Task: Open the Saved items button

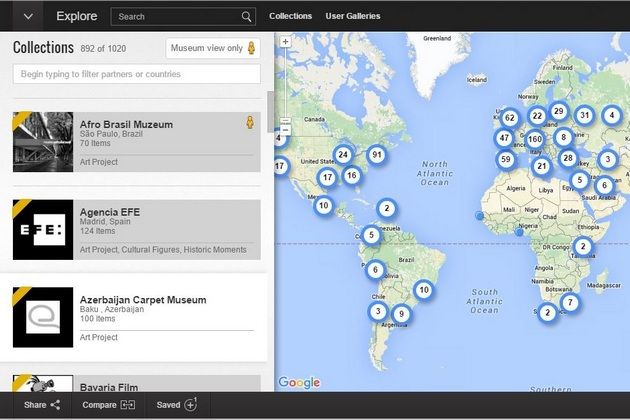Action: coord(177,404)
